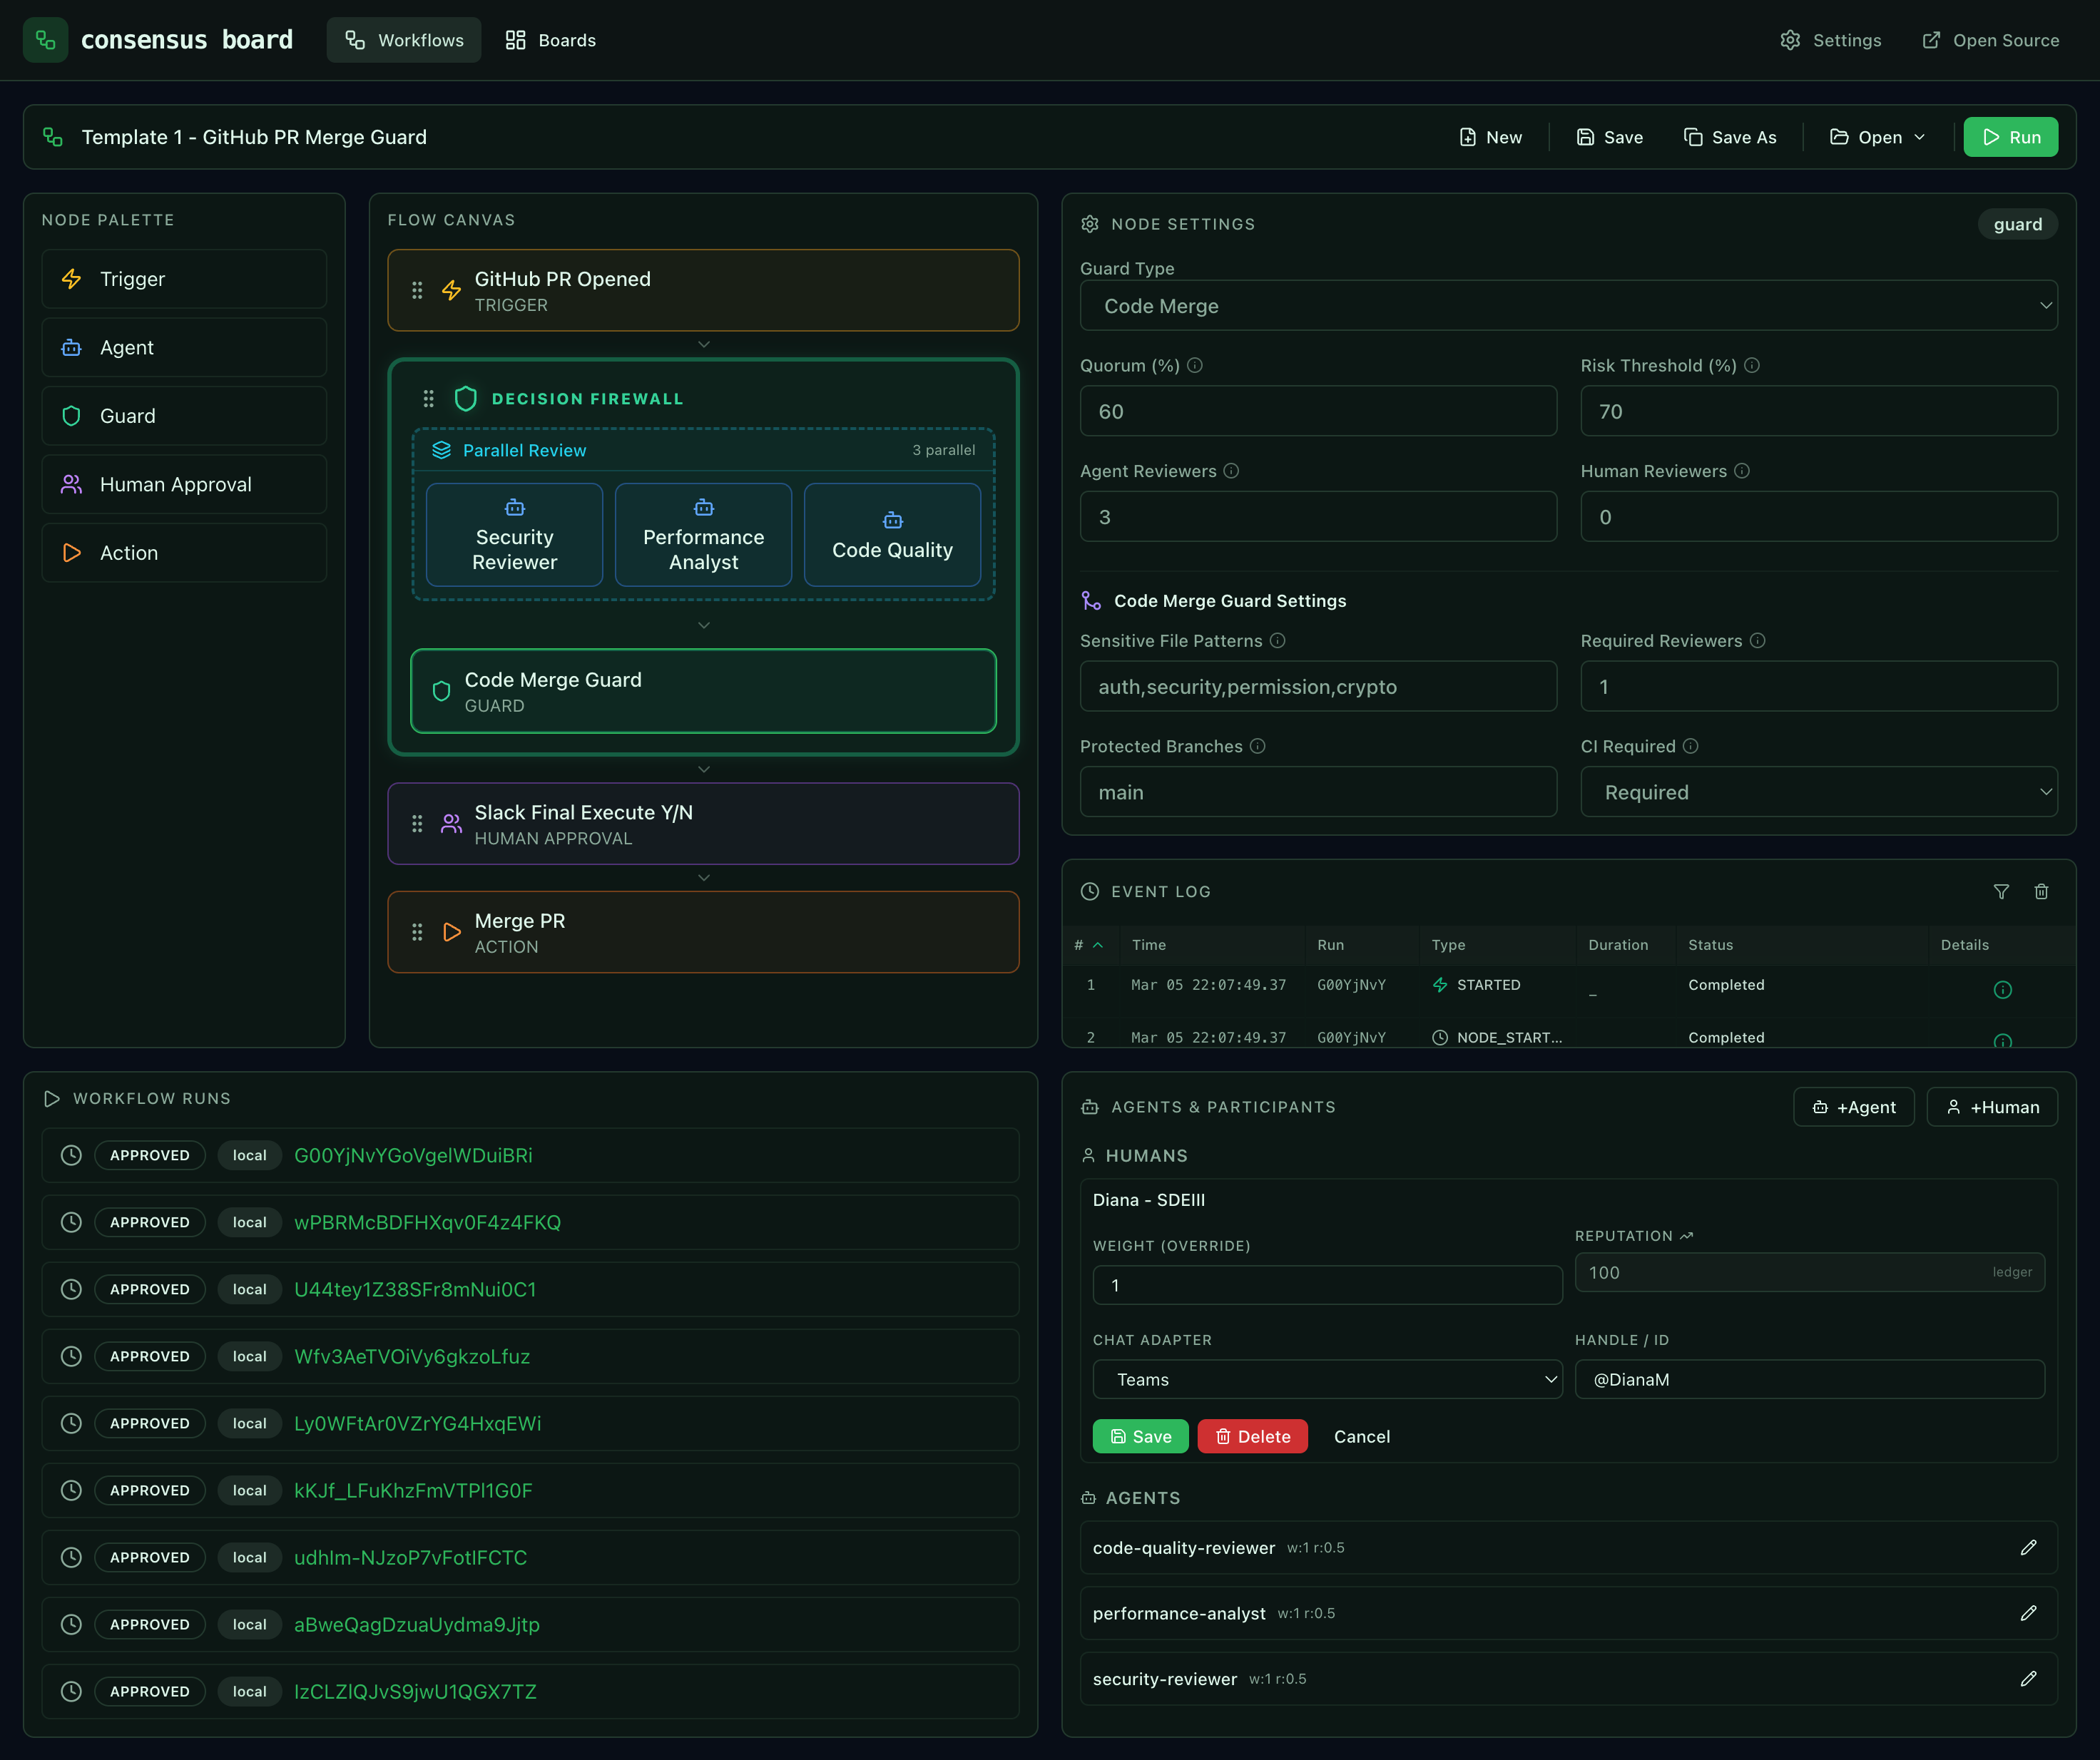Select the Action node type in the palette

(184, 552)
